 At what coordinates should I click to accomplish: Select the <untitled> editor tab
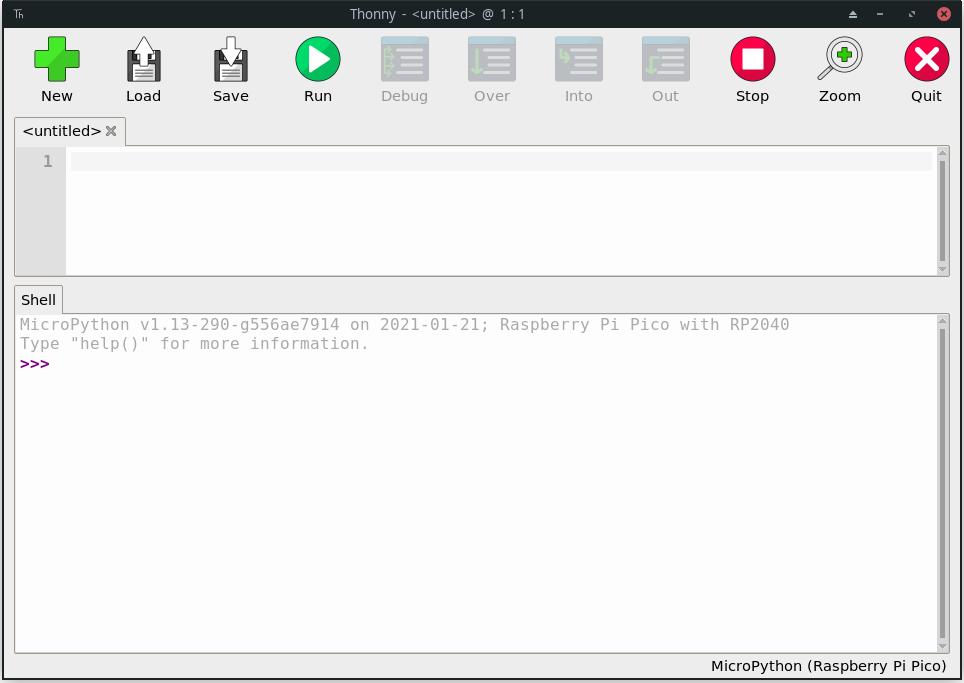coord(61,131)
